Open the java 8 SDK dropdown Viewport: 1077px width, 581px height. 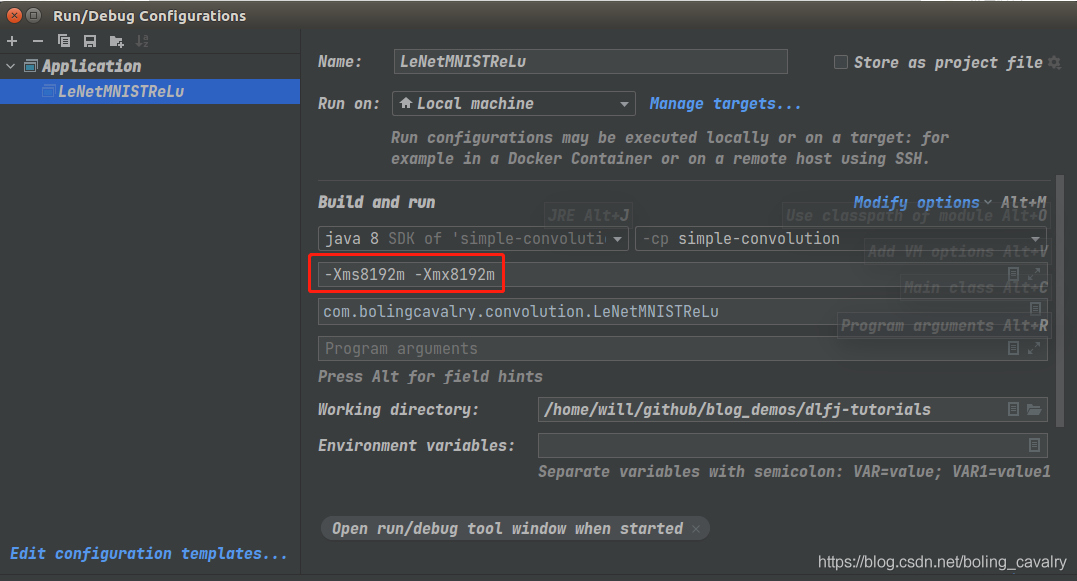[x=473, y=239]
